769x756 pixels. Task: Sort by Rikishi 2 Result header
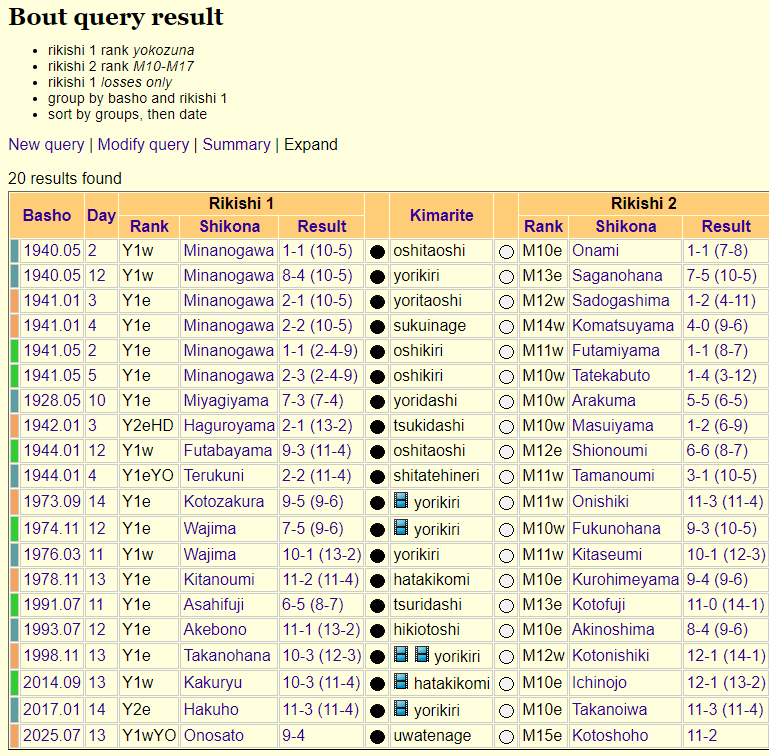726,226
